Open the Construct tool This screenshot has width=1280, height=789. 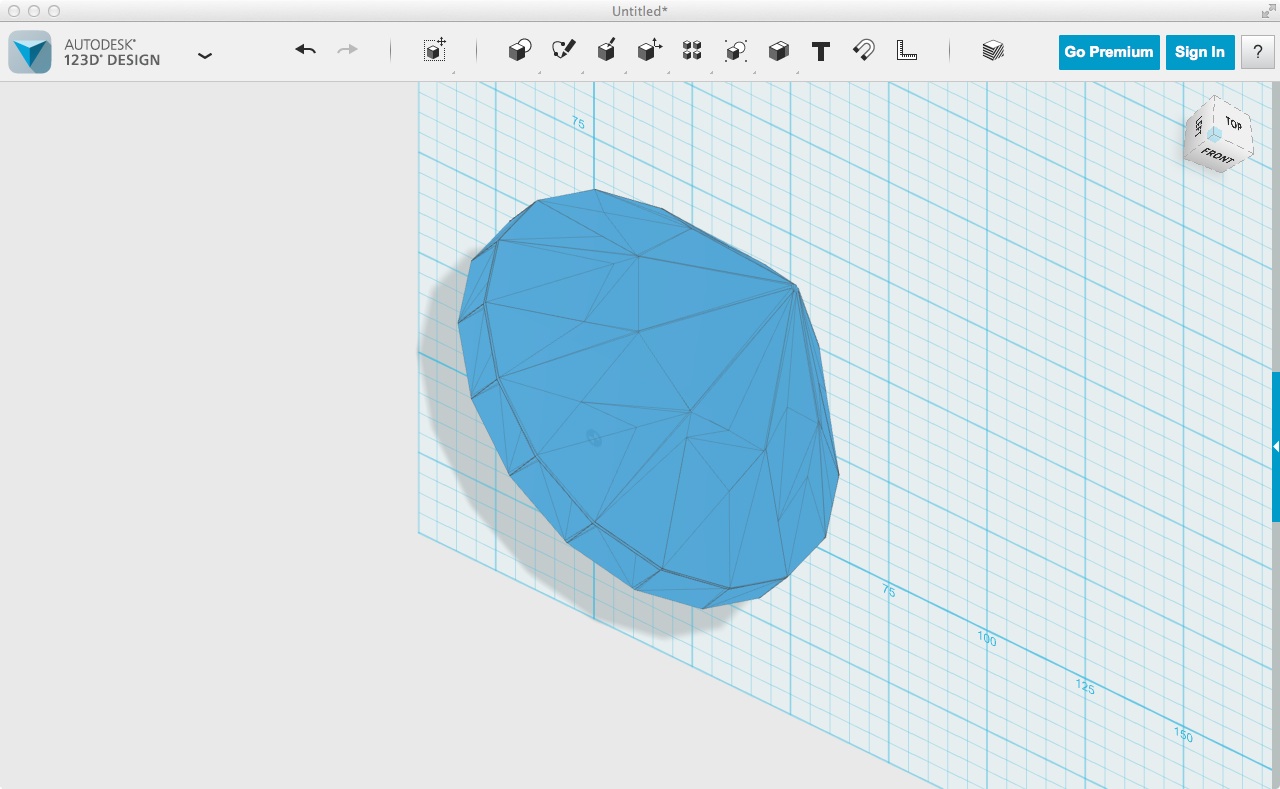(606, 51)
